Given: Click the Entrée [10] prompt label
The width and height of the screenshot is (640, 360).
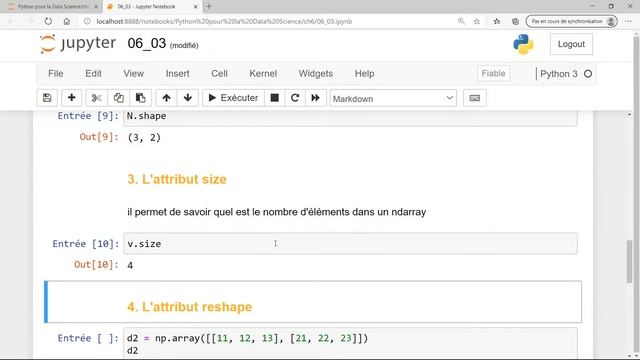Looking at the screenshot, I should pos(86,244).
